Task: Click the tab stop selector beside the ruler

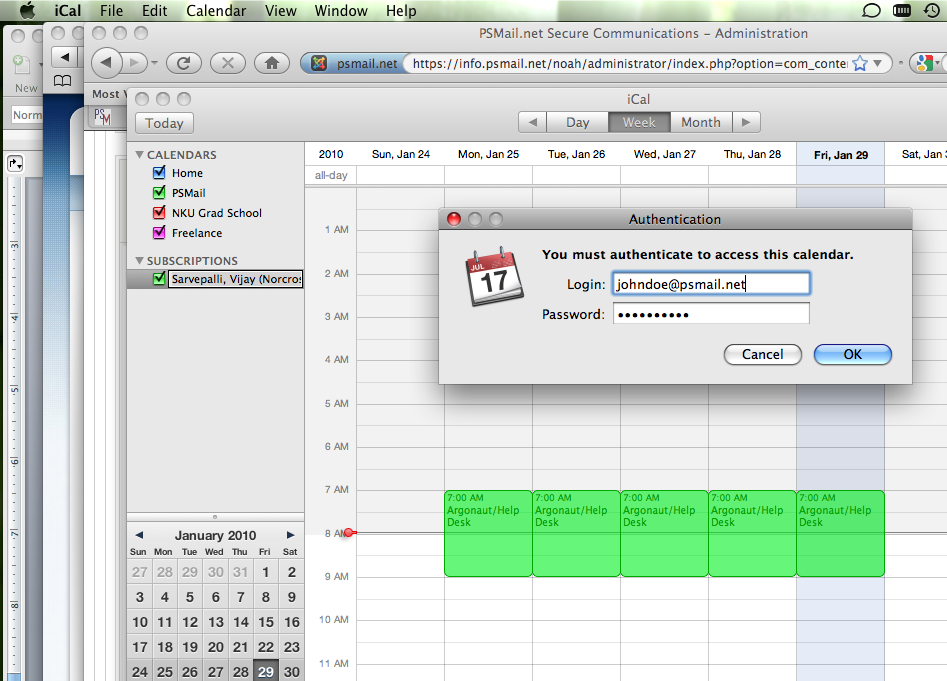Action: [15, 164]
